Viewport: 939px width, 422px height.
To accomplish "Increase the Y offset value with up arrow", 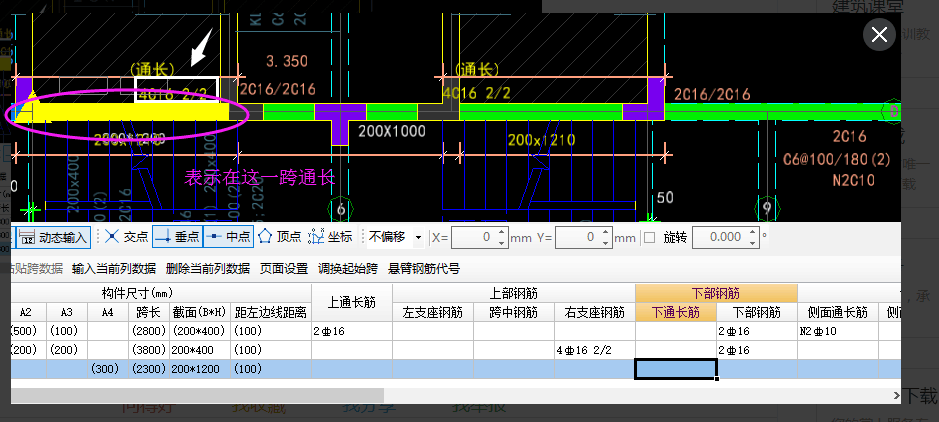I will point(607,232).
